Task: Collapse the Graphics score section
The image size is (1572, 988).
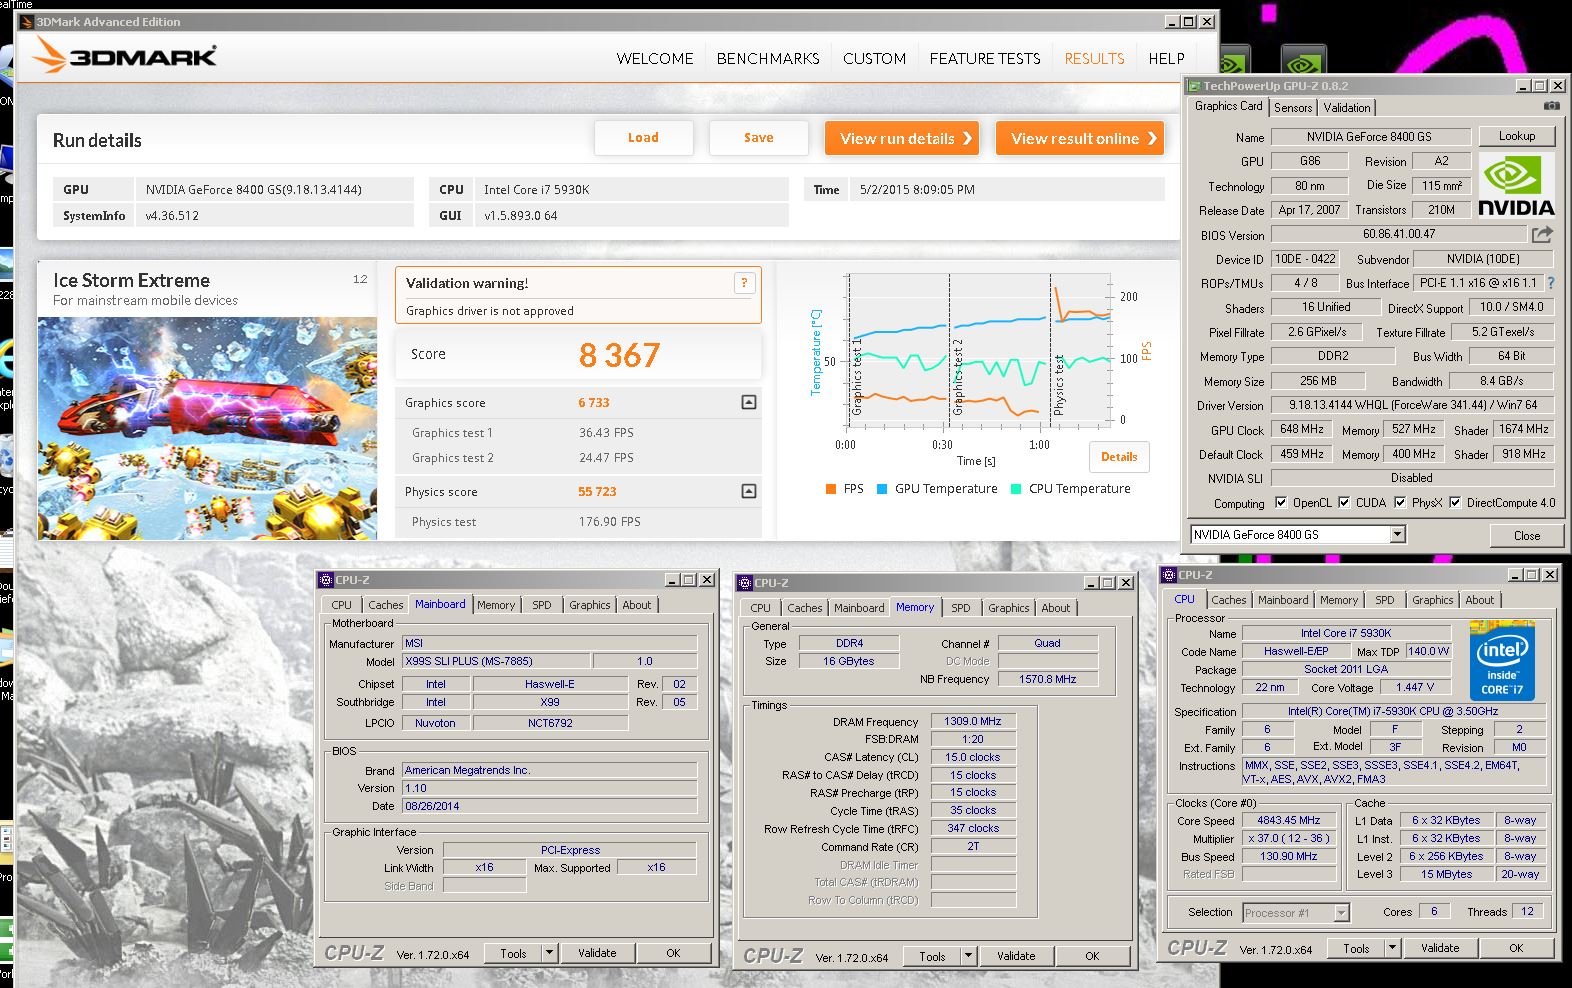Action: pos(749,402)
